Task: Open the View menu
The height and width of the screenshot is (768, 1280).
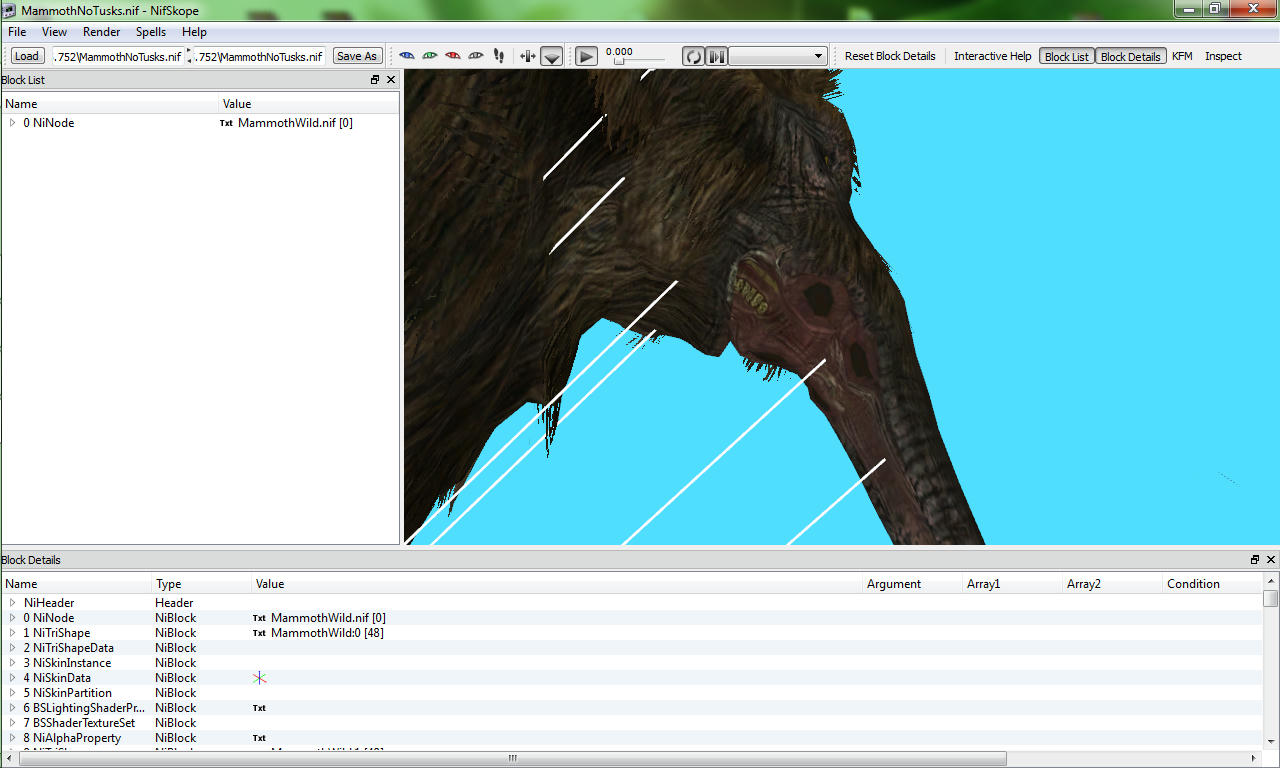Action: click(x=54, y=32)
